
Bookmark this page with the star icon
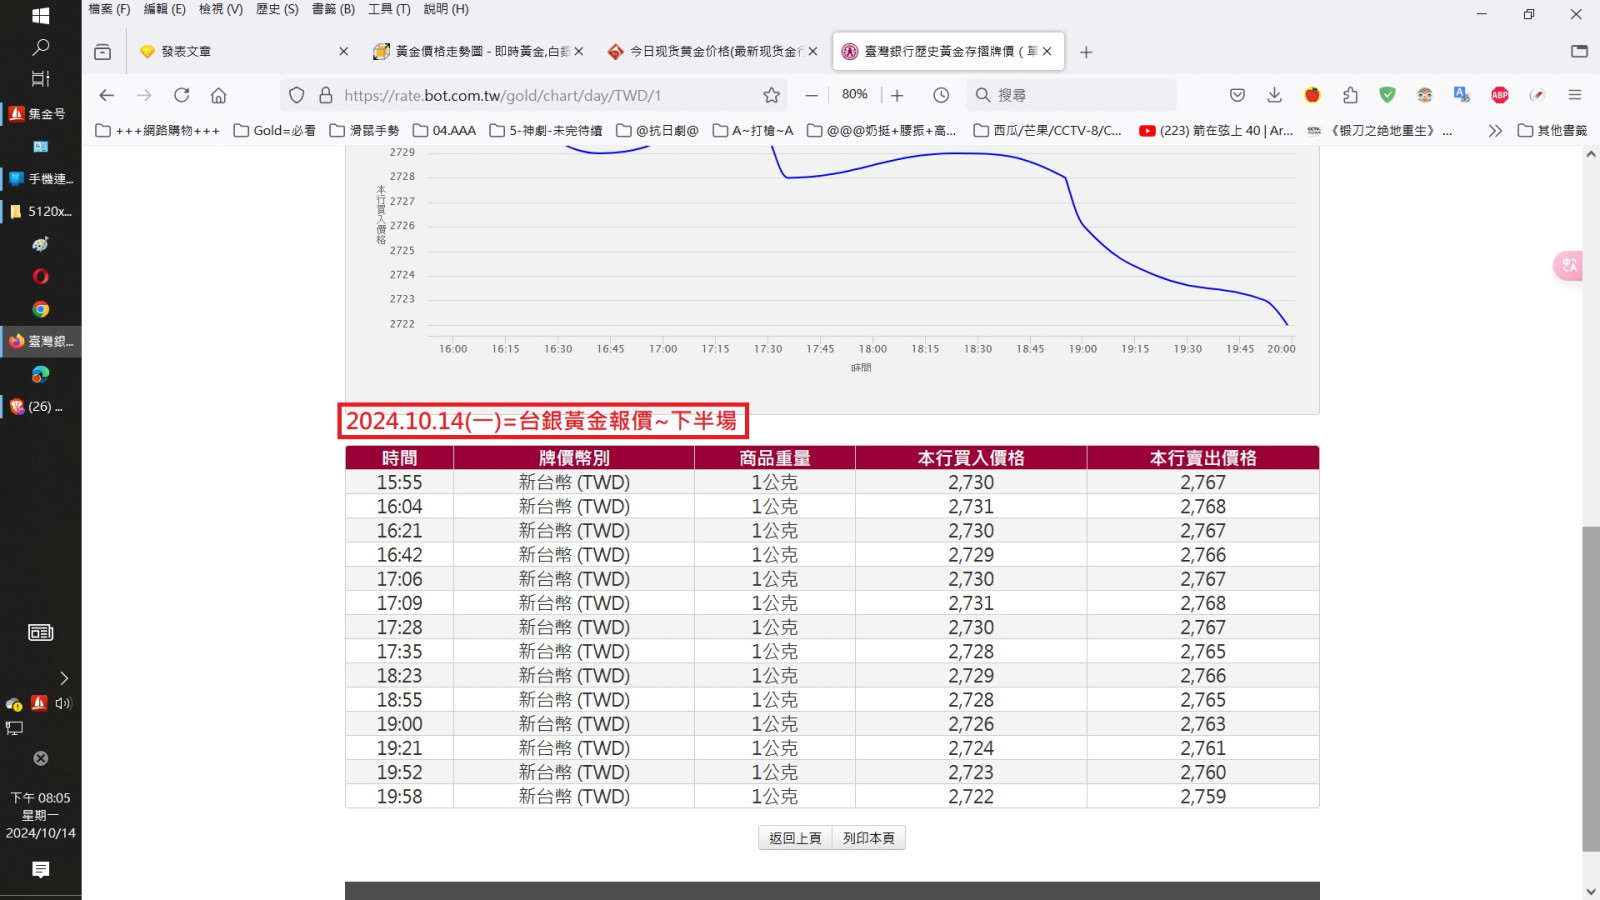tap(771, 95)
